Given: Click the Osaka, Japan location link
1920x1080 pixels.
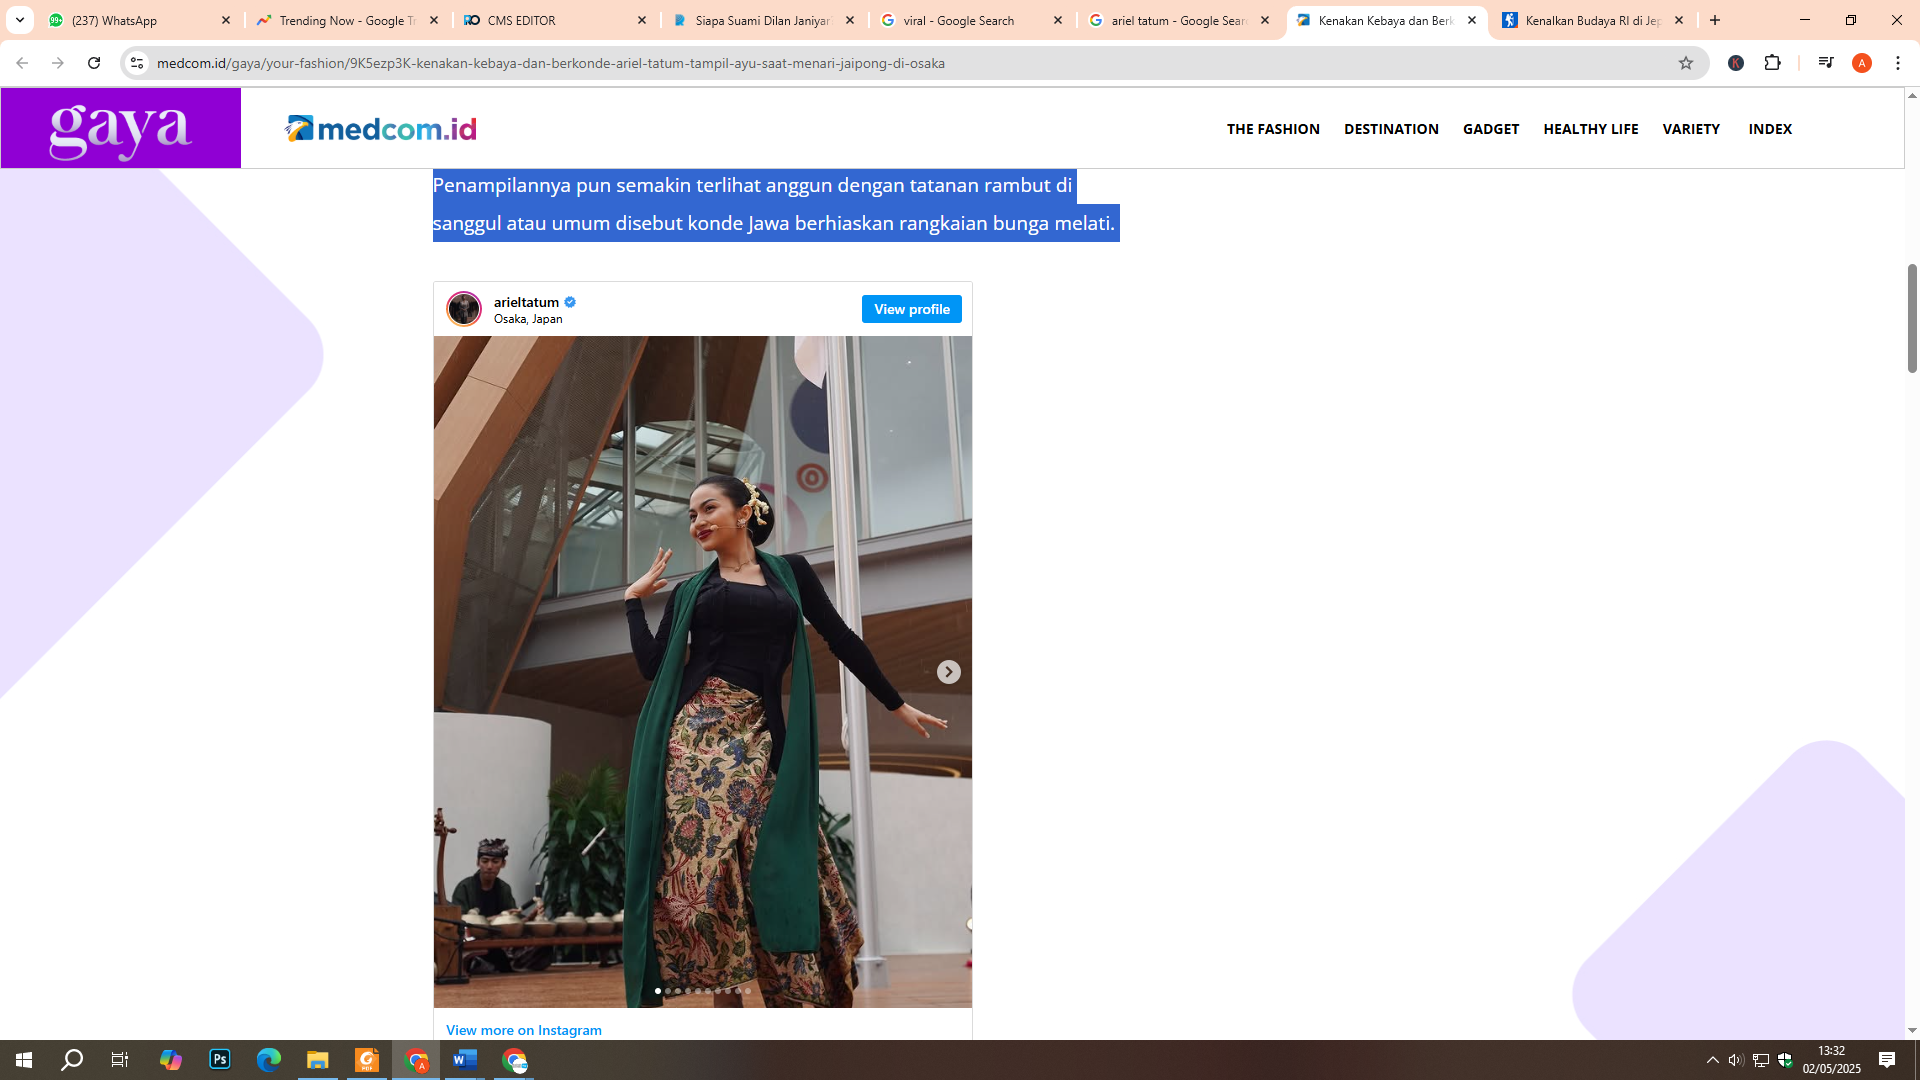Looking at the screenshot, I should 528,319.
